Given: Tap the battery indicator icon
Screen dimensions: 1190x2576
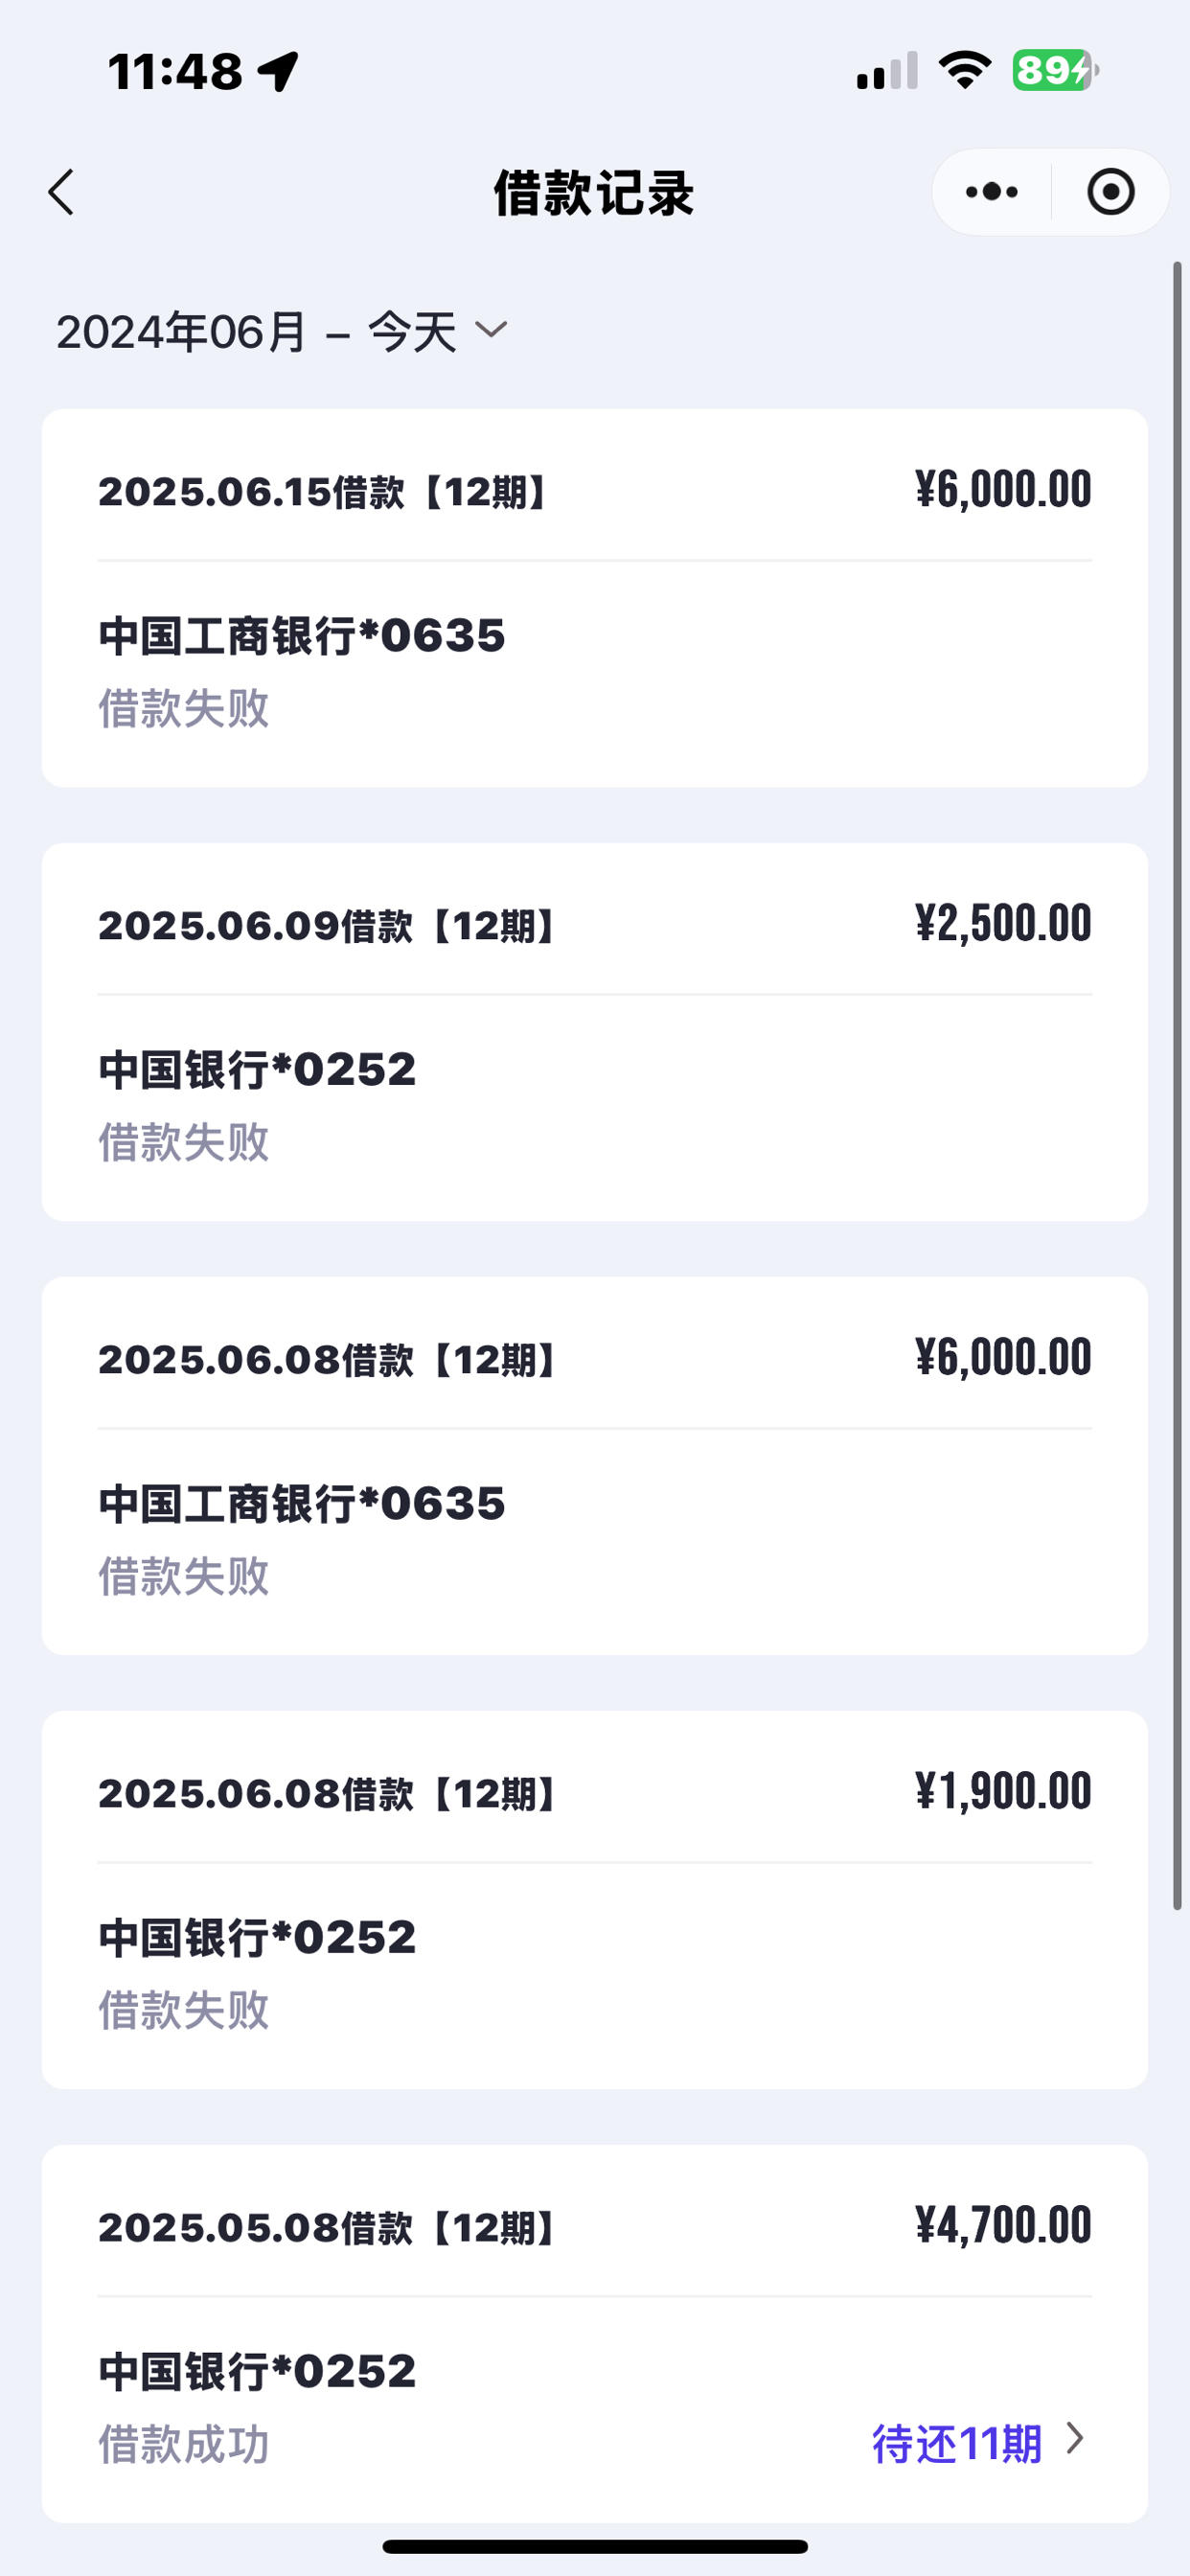Looking at the screenshot, I should tap(1055, 71).
